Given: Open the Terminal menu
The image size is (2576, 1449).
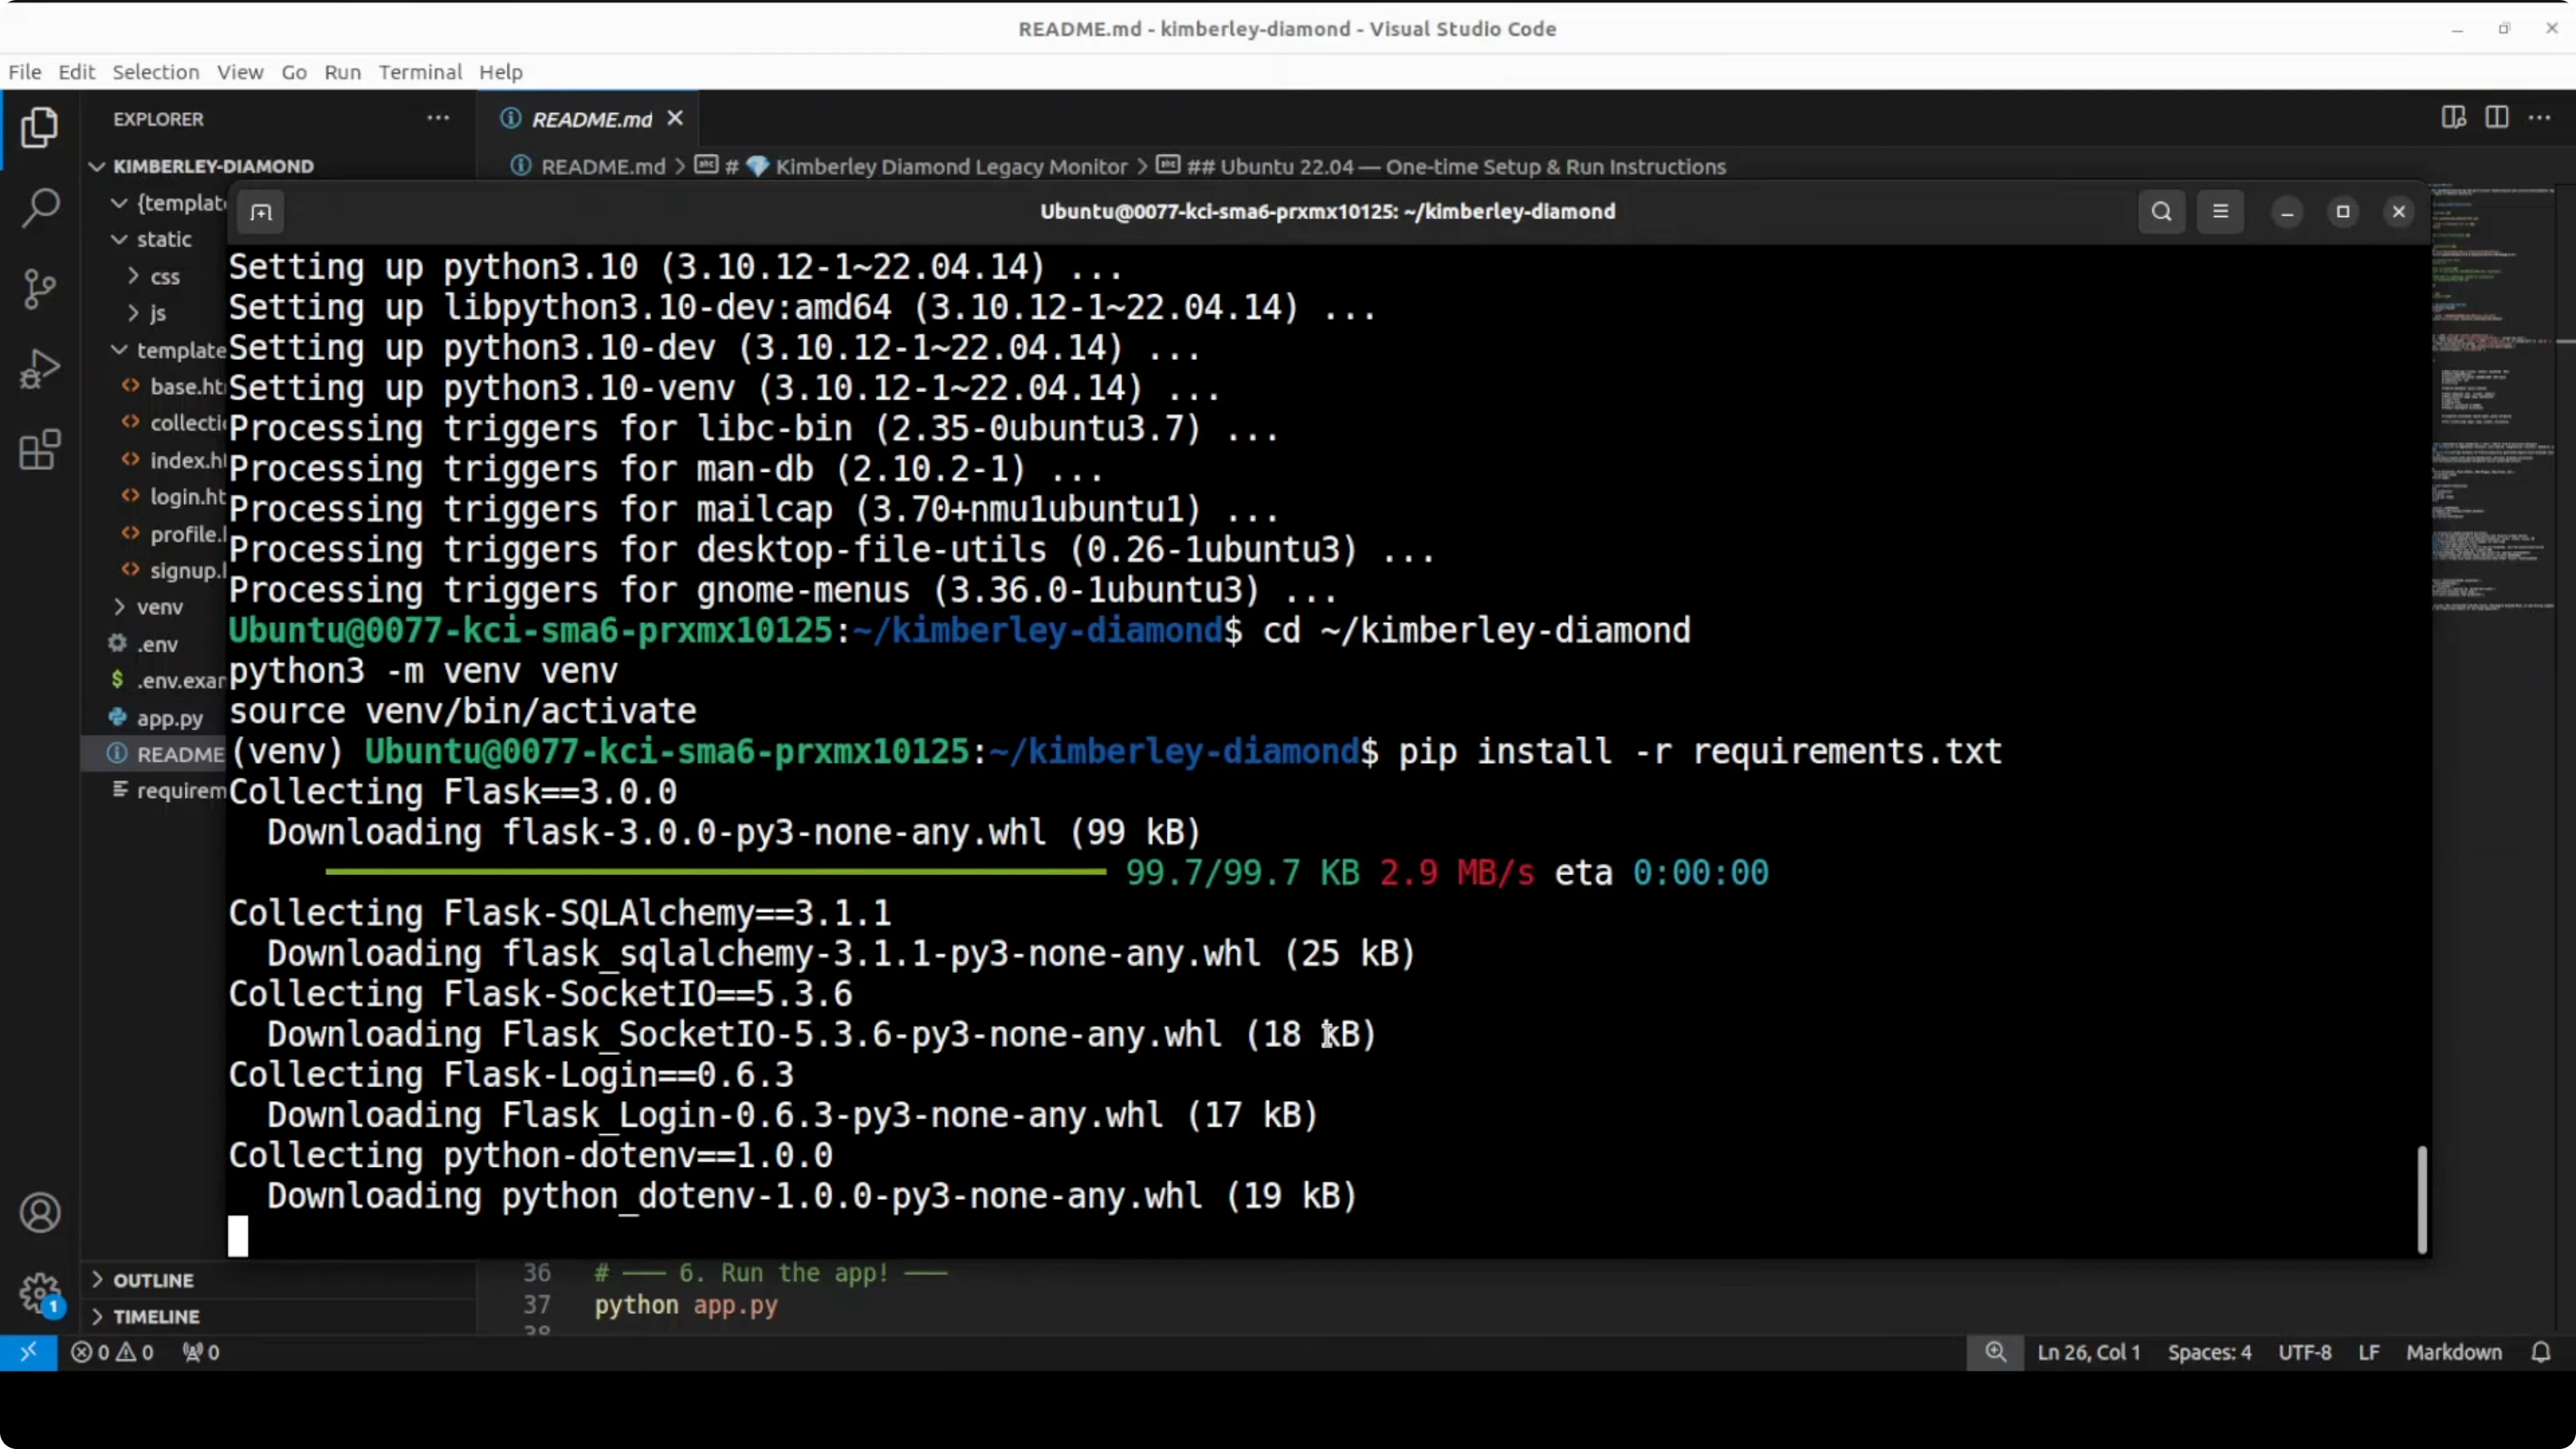Looking at the screenshot, I should [x=419, y=72].
